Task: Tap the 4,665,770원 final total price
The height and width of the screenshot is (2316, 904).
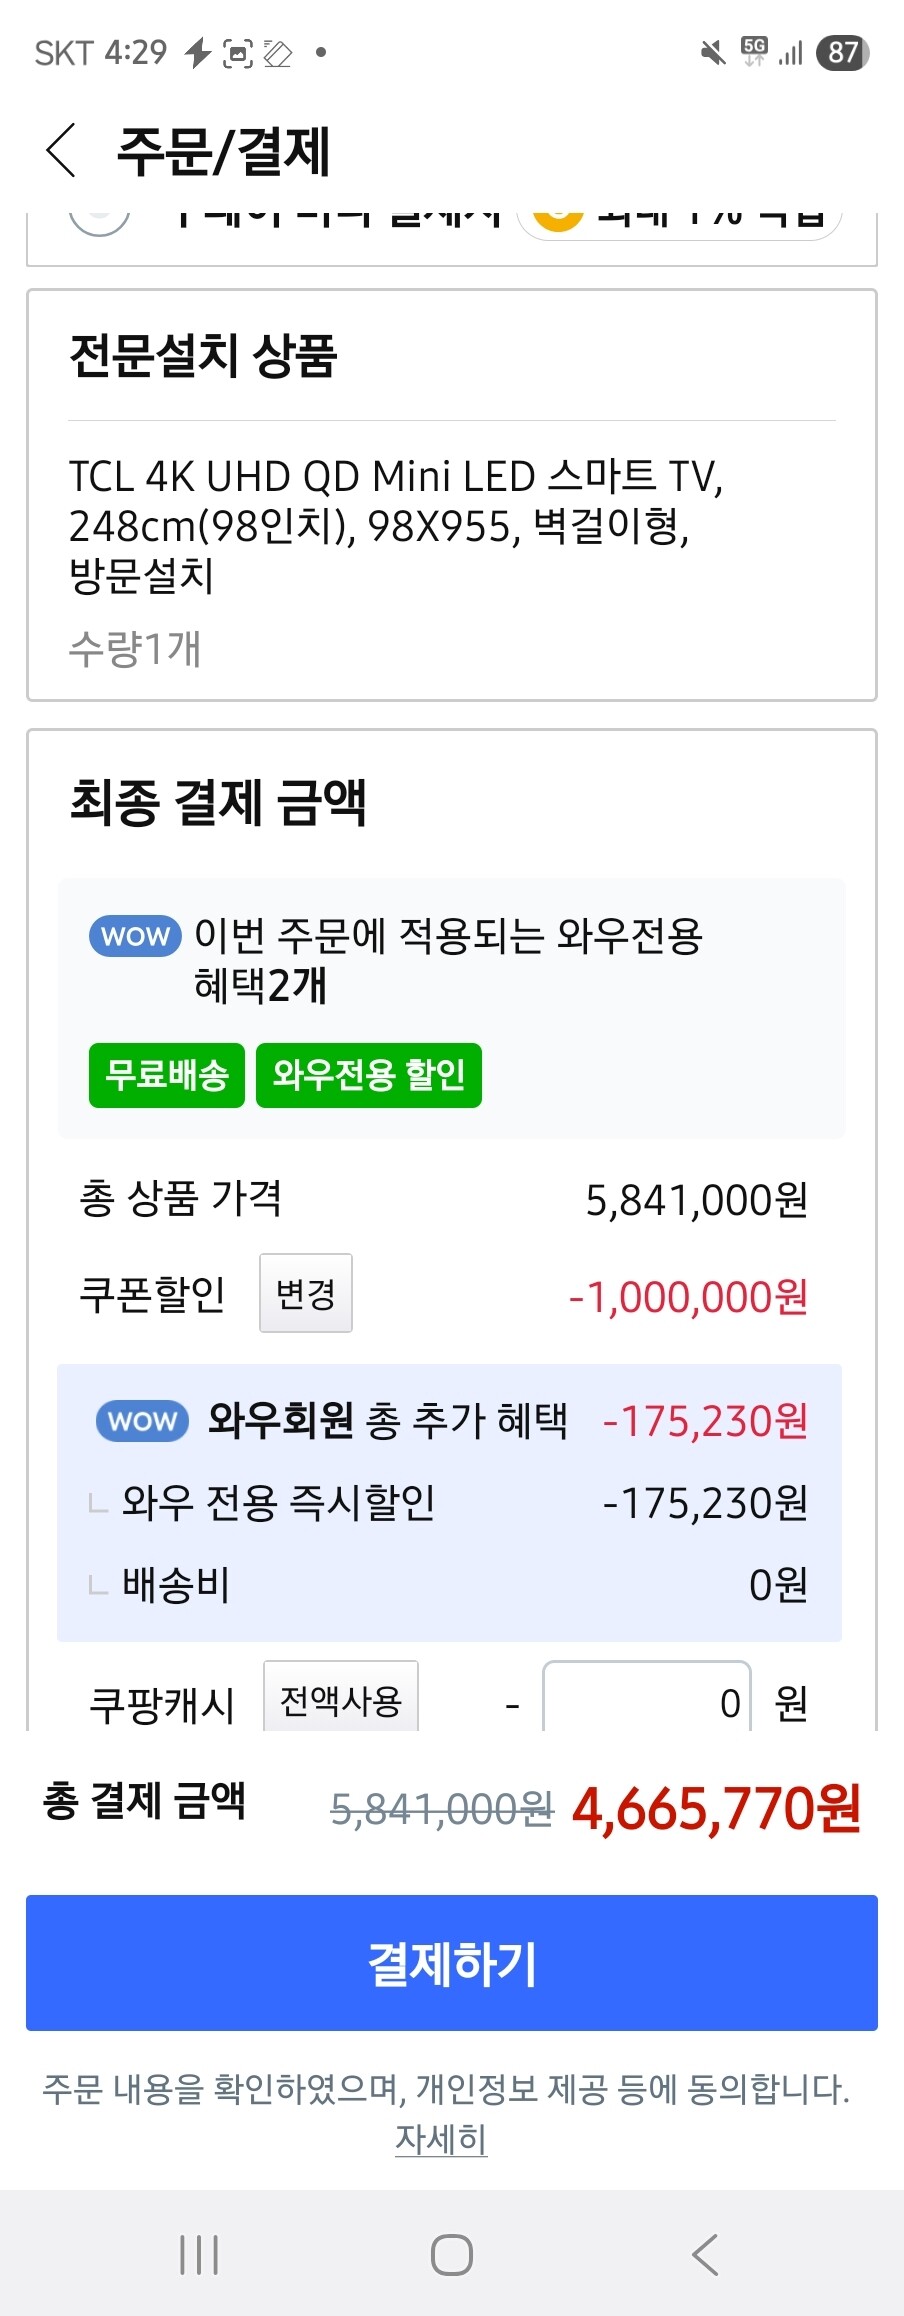Action: coord(716,1808)
